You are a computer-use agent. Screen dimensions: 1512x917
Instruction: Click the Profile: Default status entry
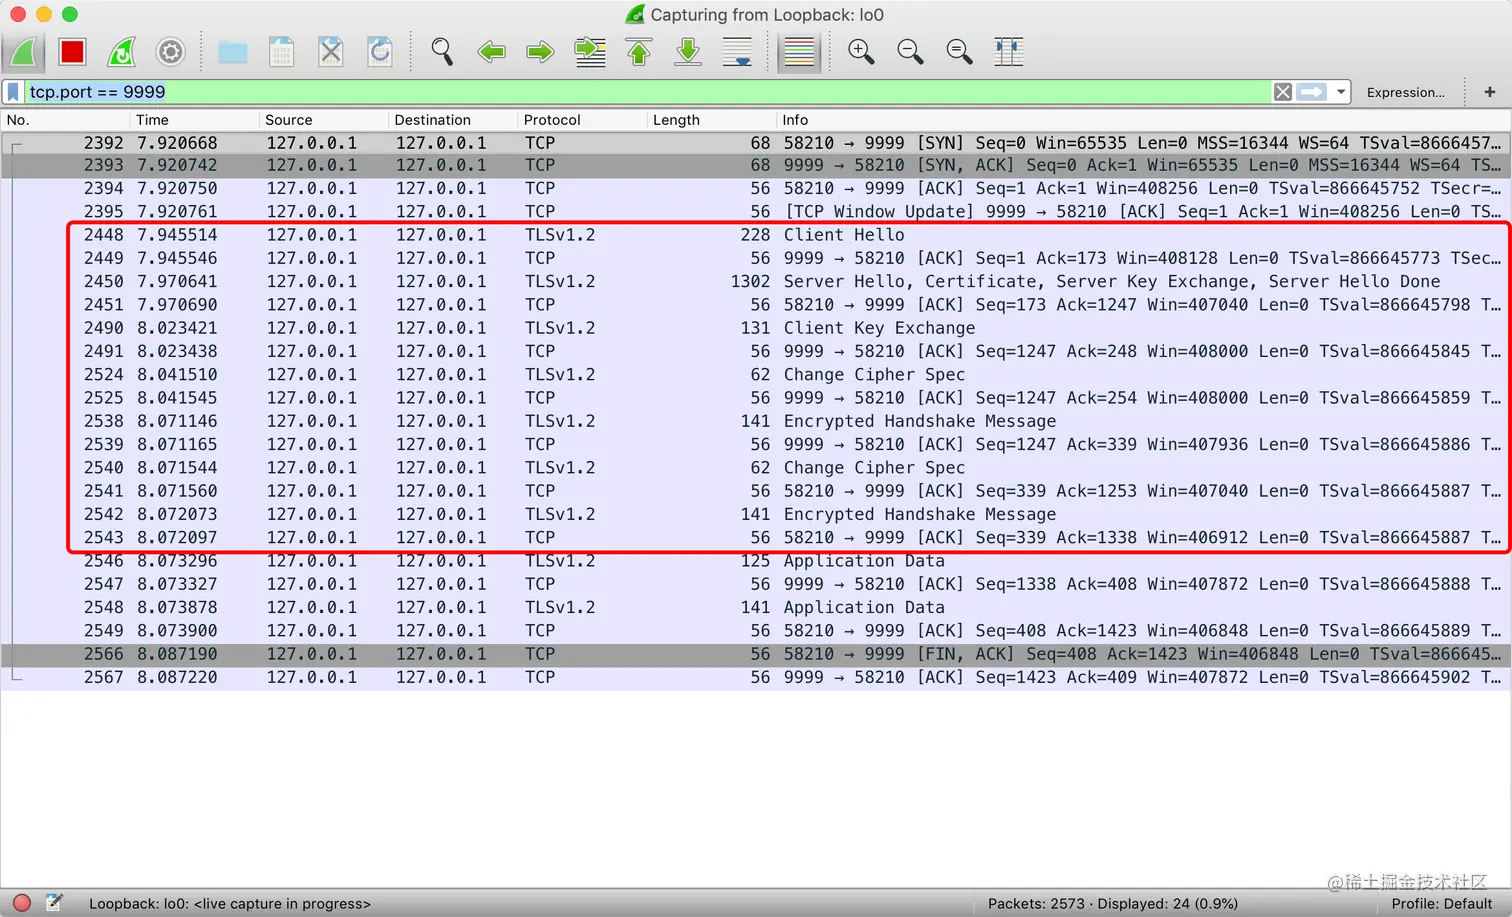point(1442,904)
